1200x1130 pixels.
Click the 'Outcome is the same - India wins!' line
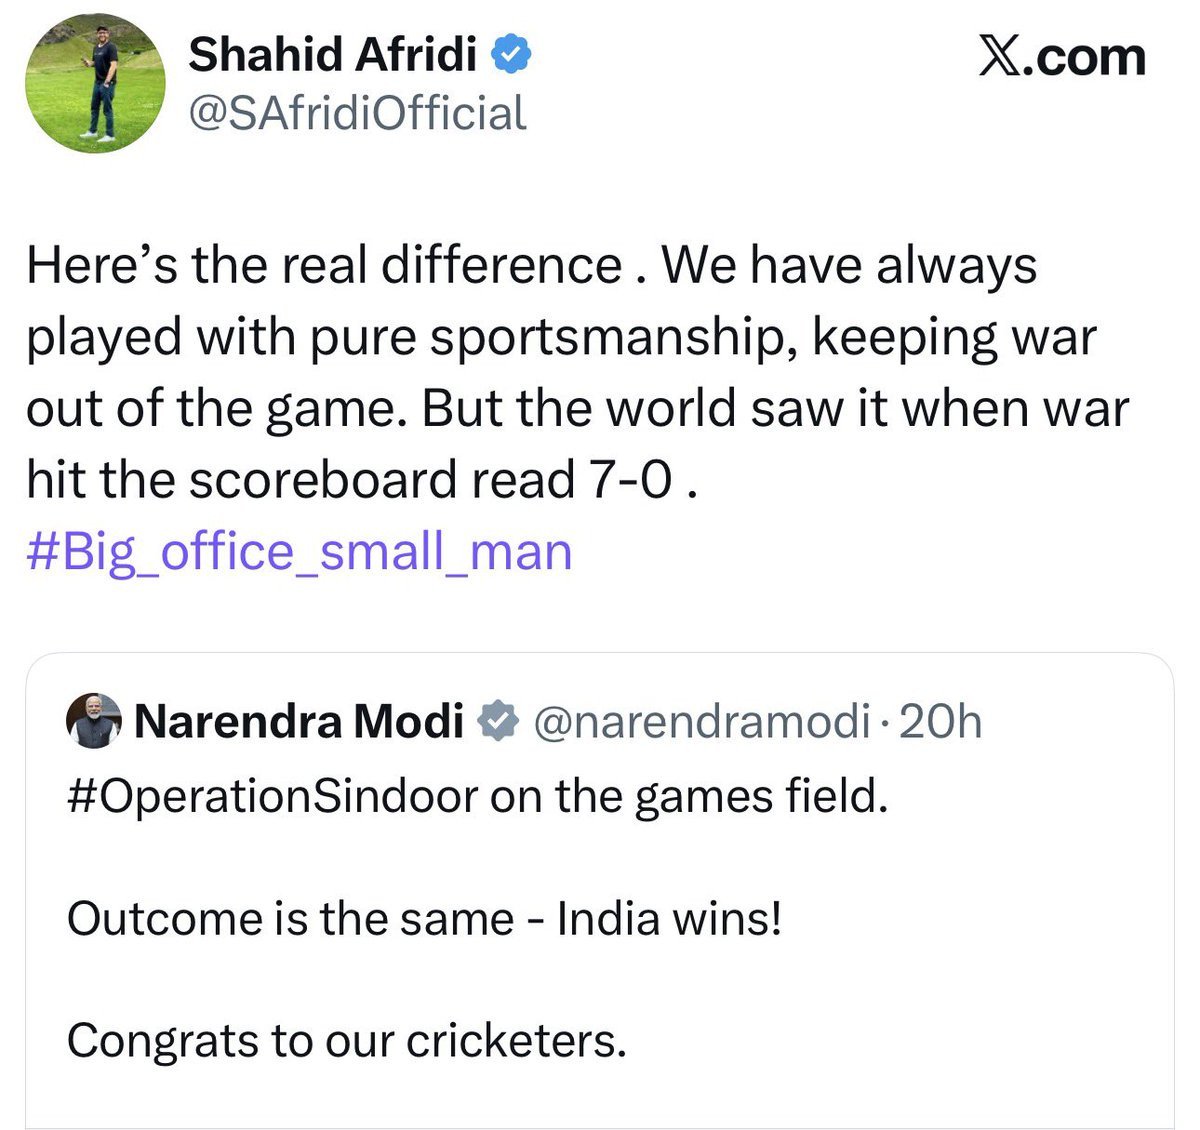pos(424,918)
